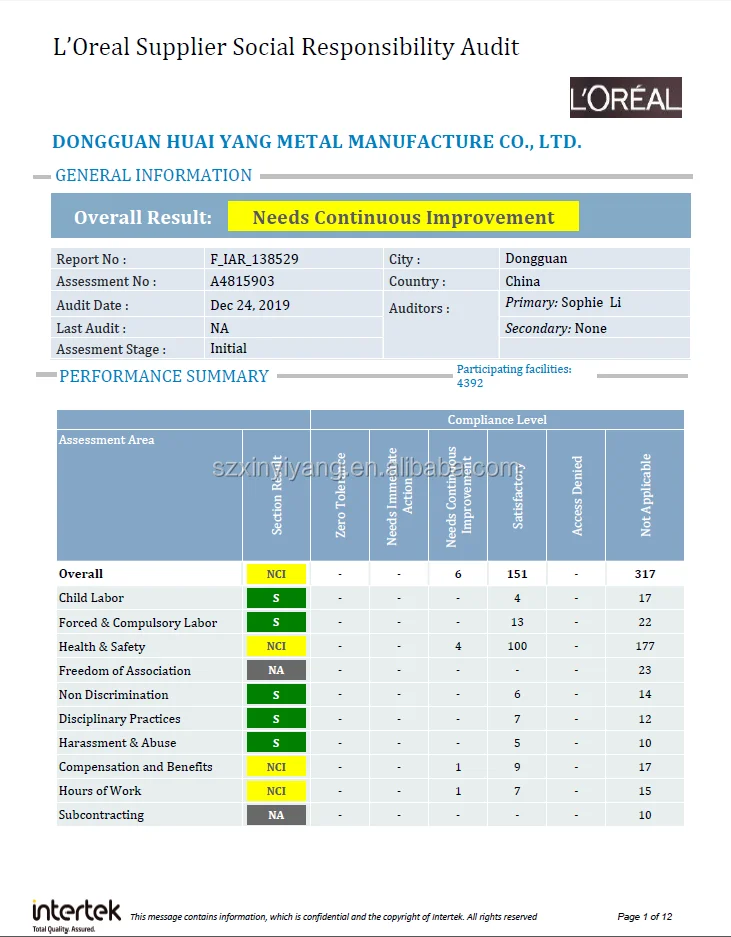Click the 'Health & Safety' row label

click(x=102, y=646)
